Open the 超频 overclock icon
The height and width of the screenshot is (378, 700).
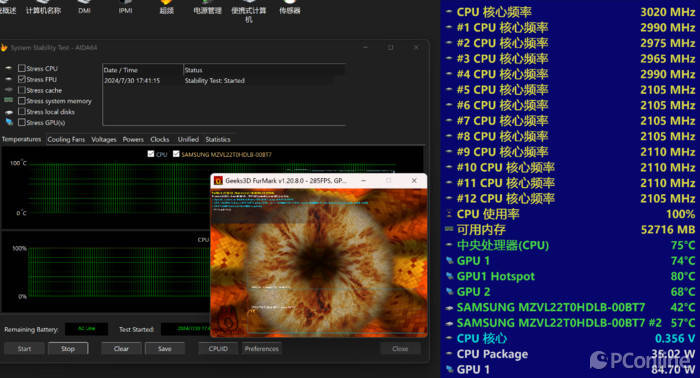pyautogui.click(x=167, y=6)
